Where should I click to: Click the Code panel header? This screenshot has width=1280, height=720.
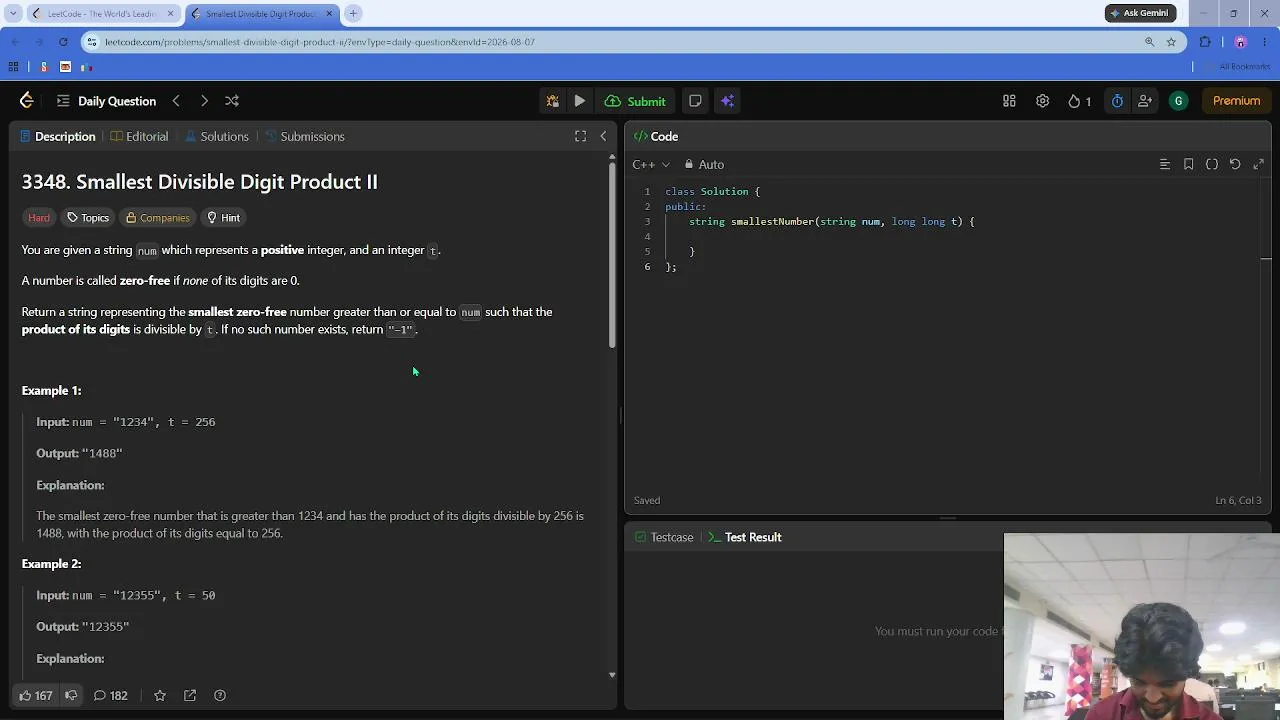[x=656, y=136]
